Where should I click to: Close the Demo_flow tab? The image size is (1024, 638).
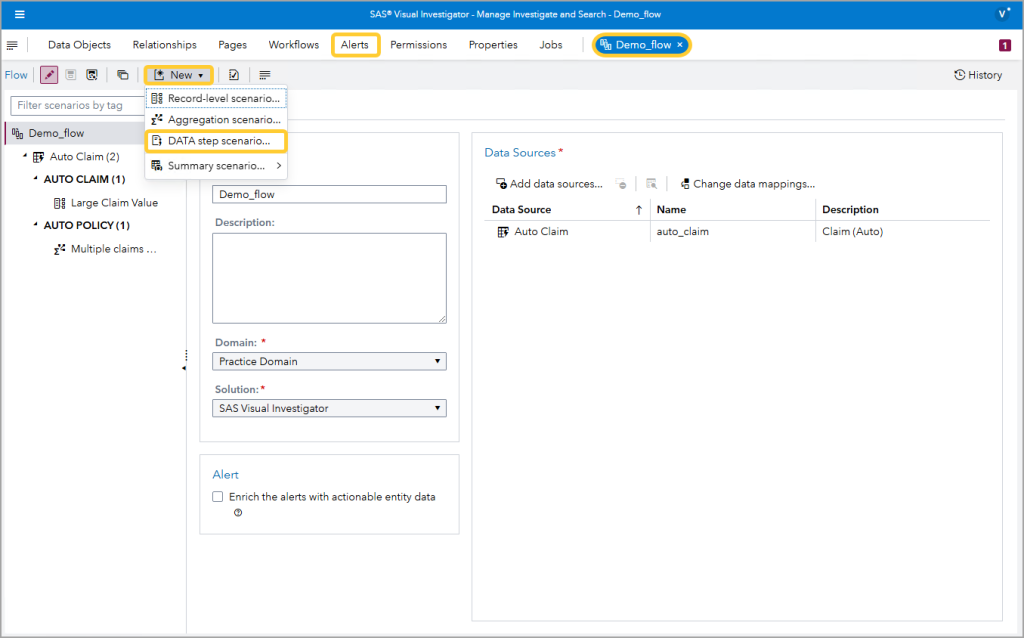point(680,45)
